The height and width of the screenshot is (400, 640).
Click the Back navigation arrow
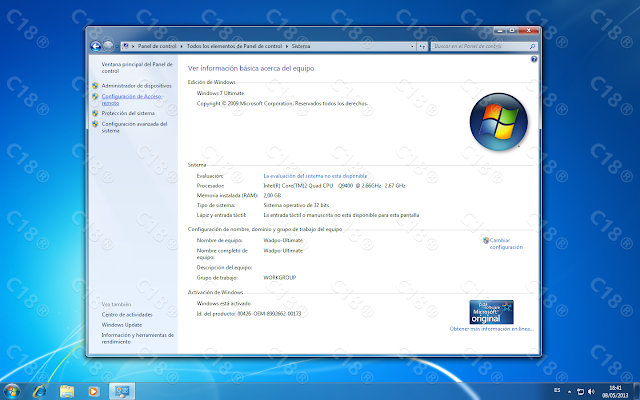pos(96,46)
